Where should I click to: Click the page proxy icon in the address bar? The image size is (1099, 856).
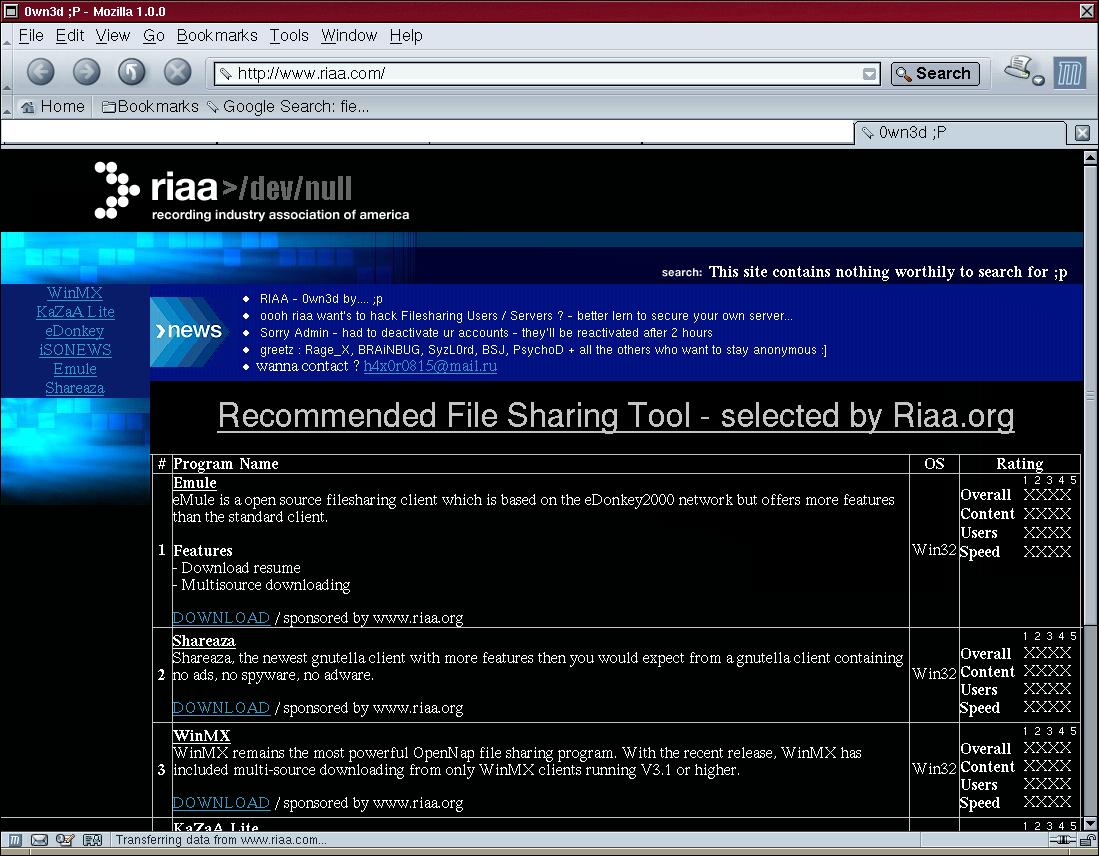tap(225, 74)
